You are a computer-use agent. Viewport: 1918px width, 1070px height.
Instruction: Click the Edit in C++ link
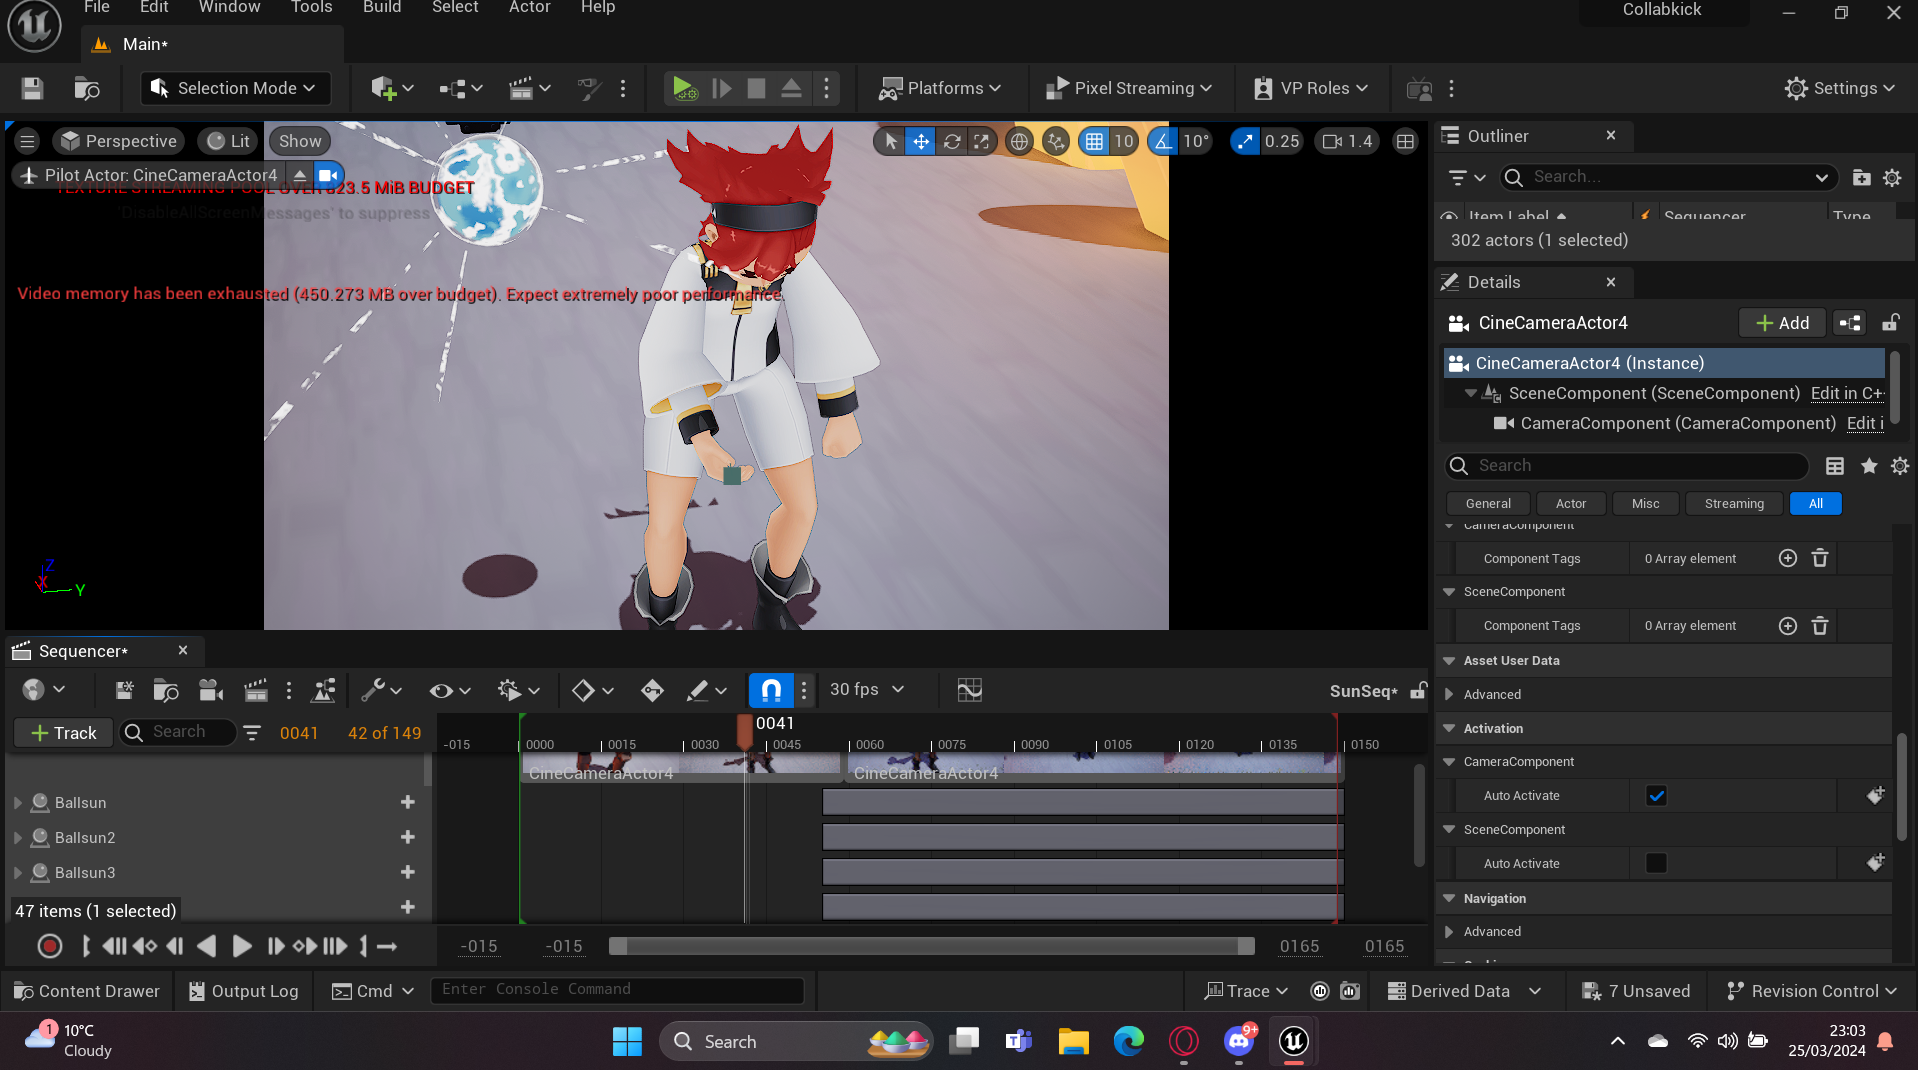[1847, 393]
